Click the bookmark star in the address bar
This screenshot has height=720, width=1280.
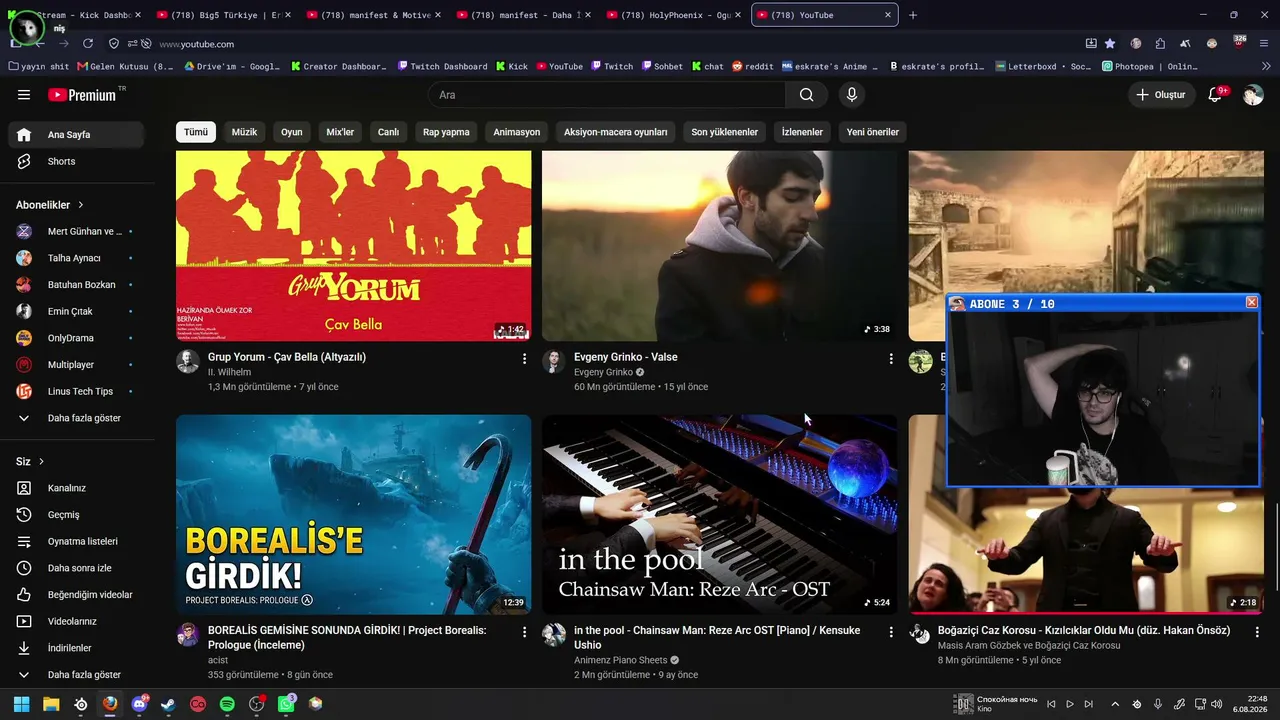point(1110,44)
